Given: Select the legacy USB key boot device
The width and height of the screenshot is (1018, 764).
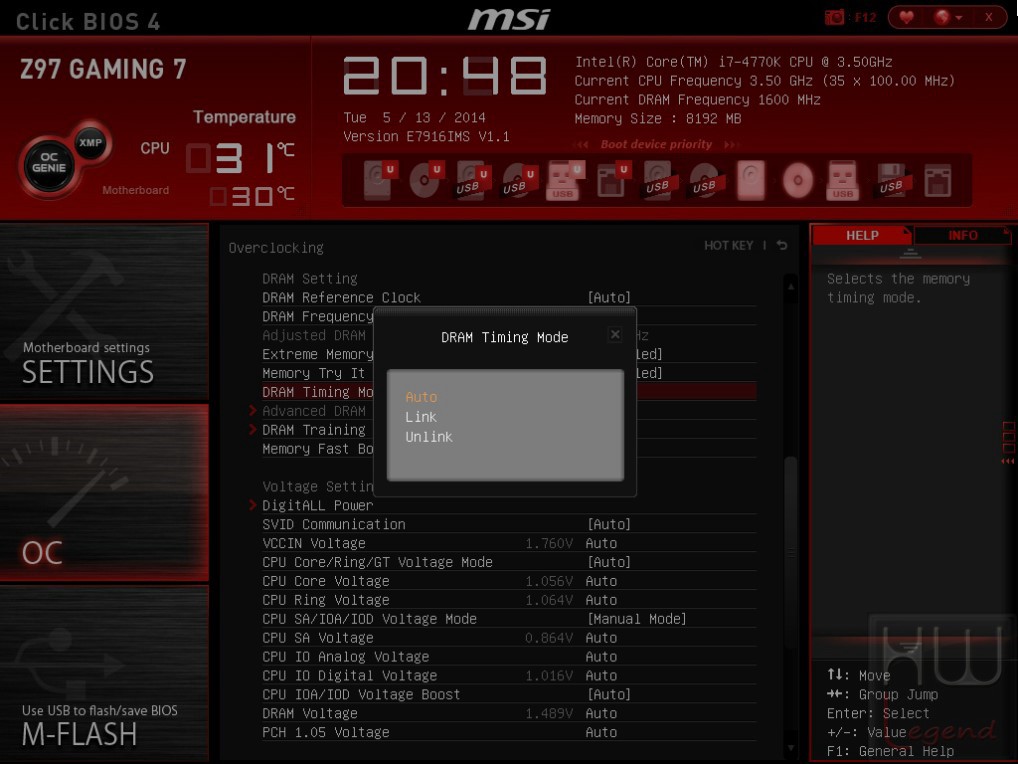Looking at the screenshot, I should [843, 180].
